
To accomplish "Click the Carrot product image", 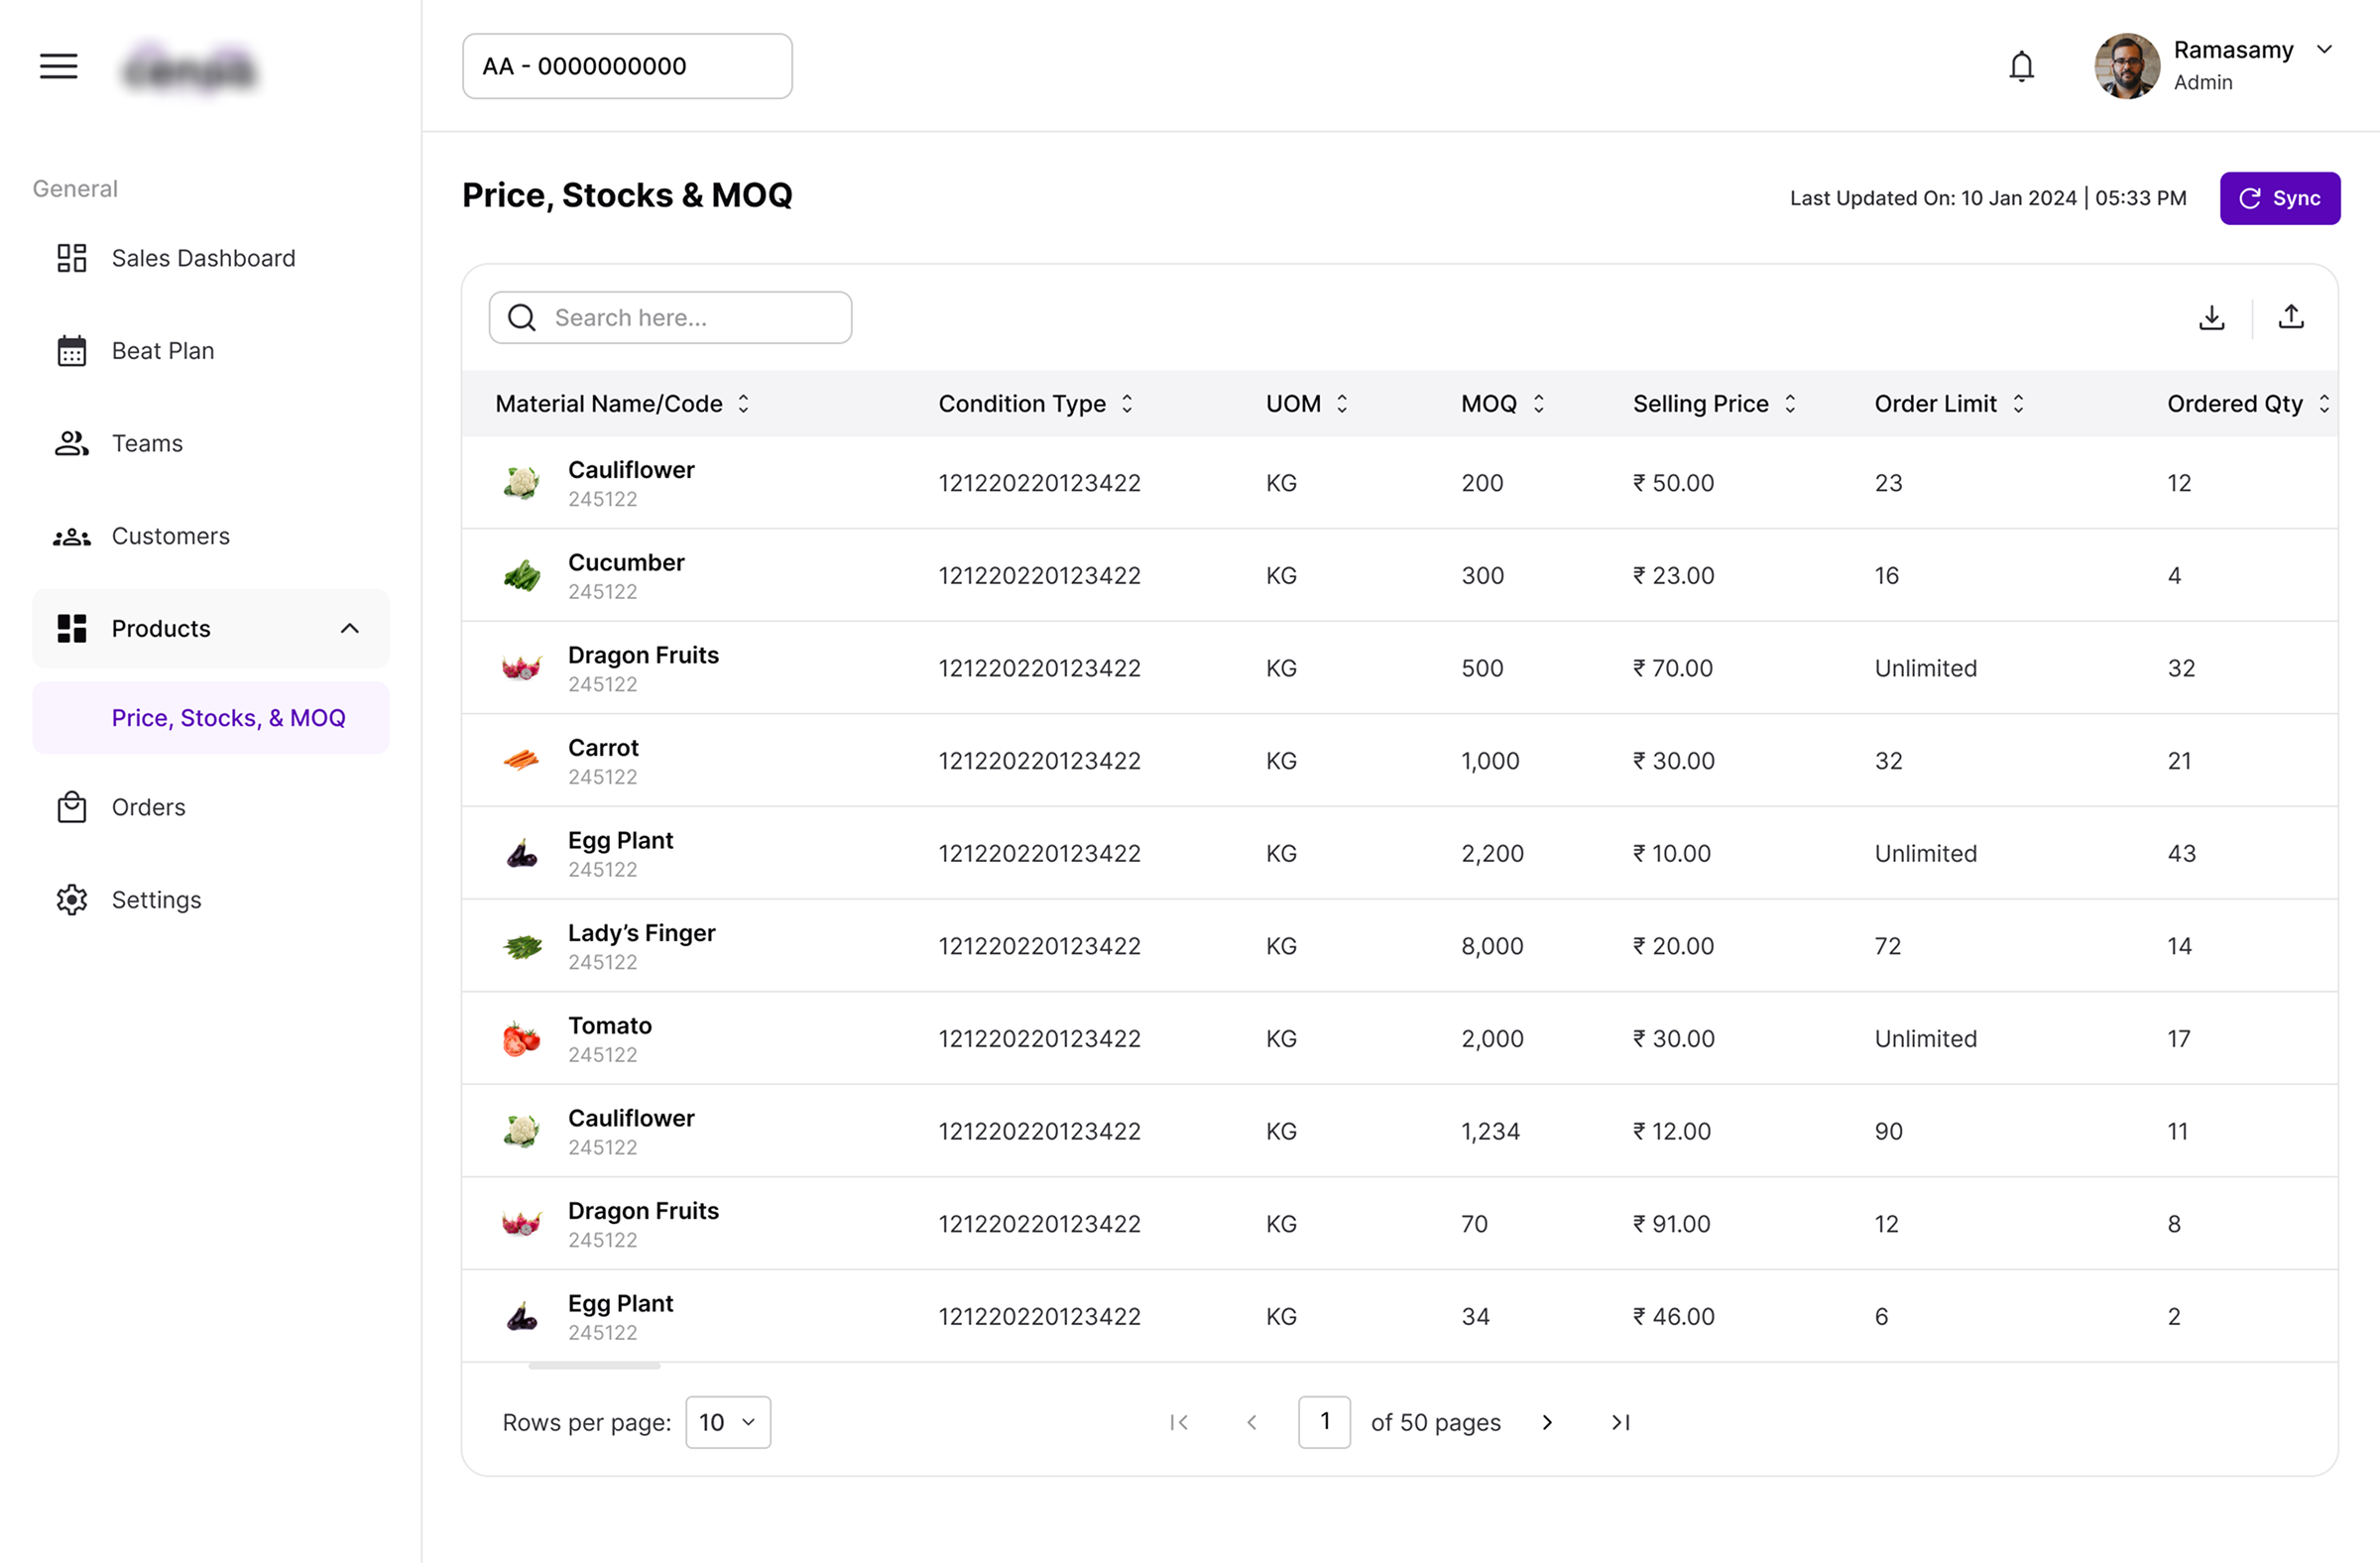I will pos(521,761).
